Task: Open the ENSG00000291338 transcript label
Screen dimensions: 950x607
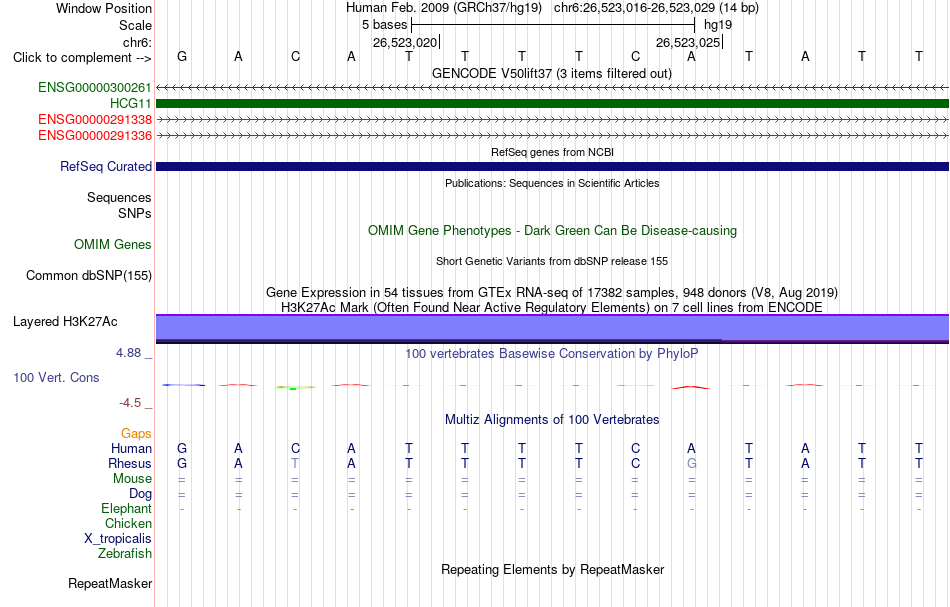Action: click(95, 119)
